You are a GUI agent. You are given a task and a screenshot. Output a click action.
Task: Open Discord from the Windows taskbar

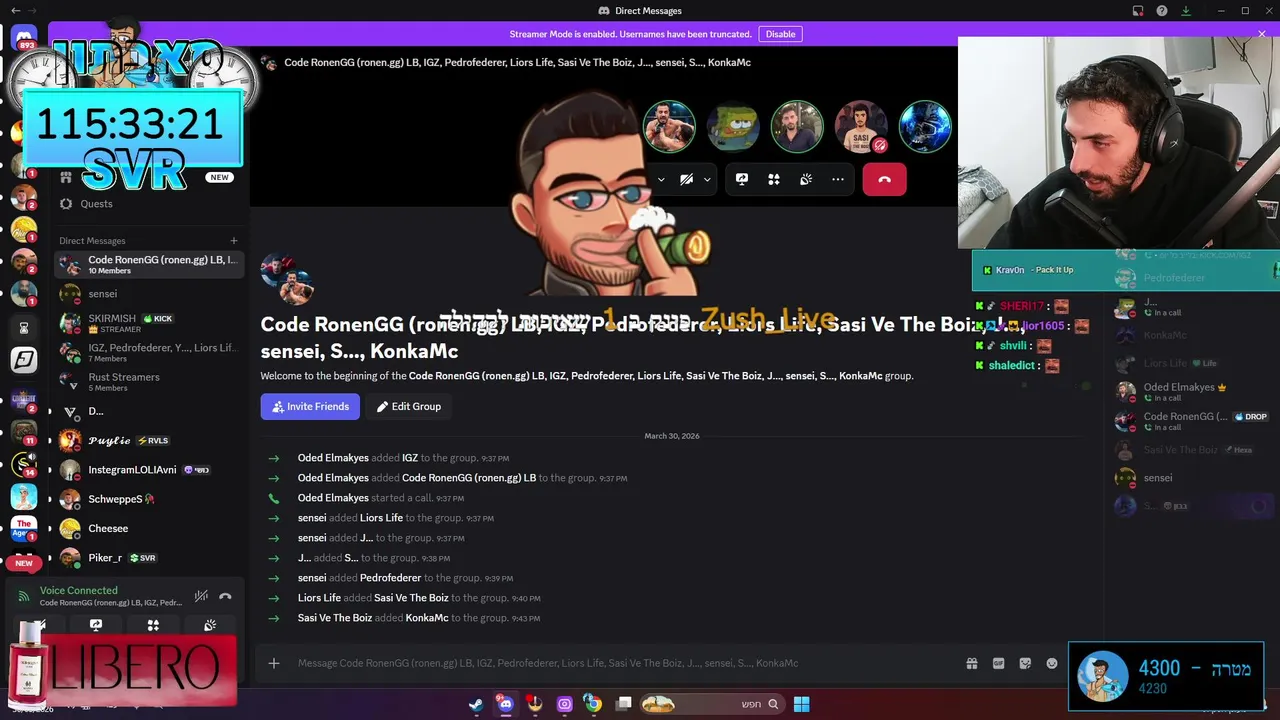tap(505, 704)
